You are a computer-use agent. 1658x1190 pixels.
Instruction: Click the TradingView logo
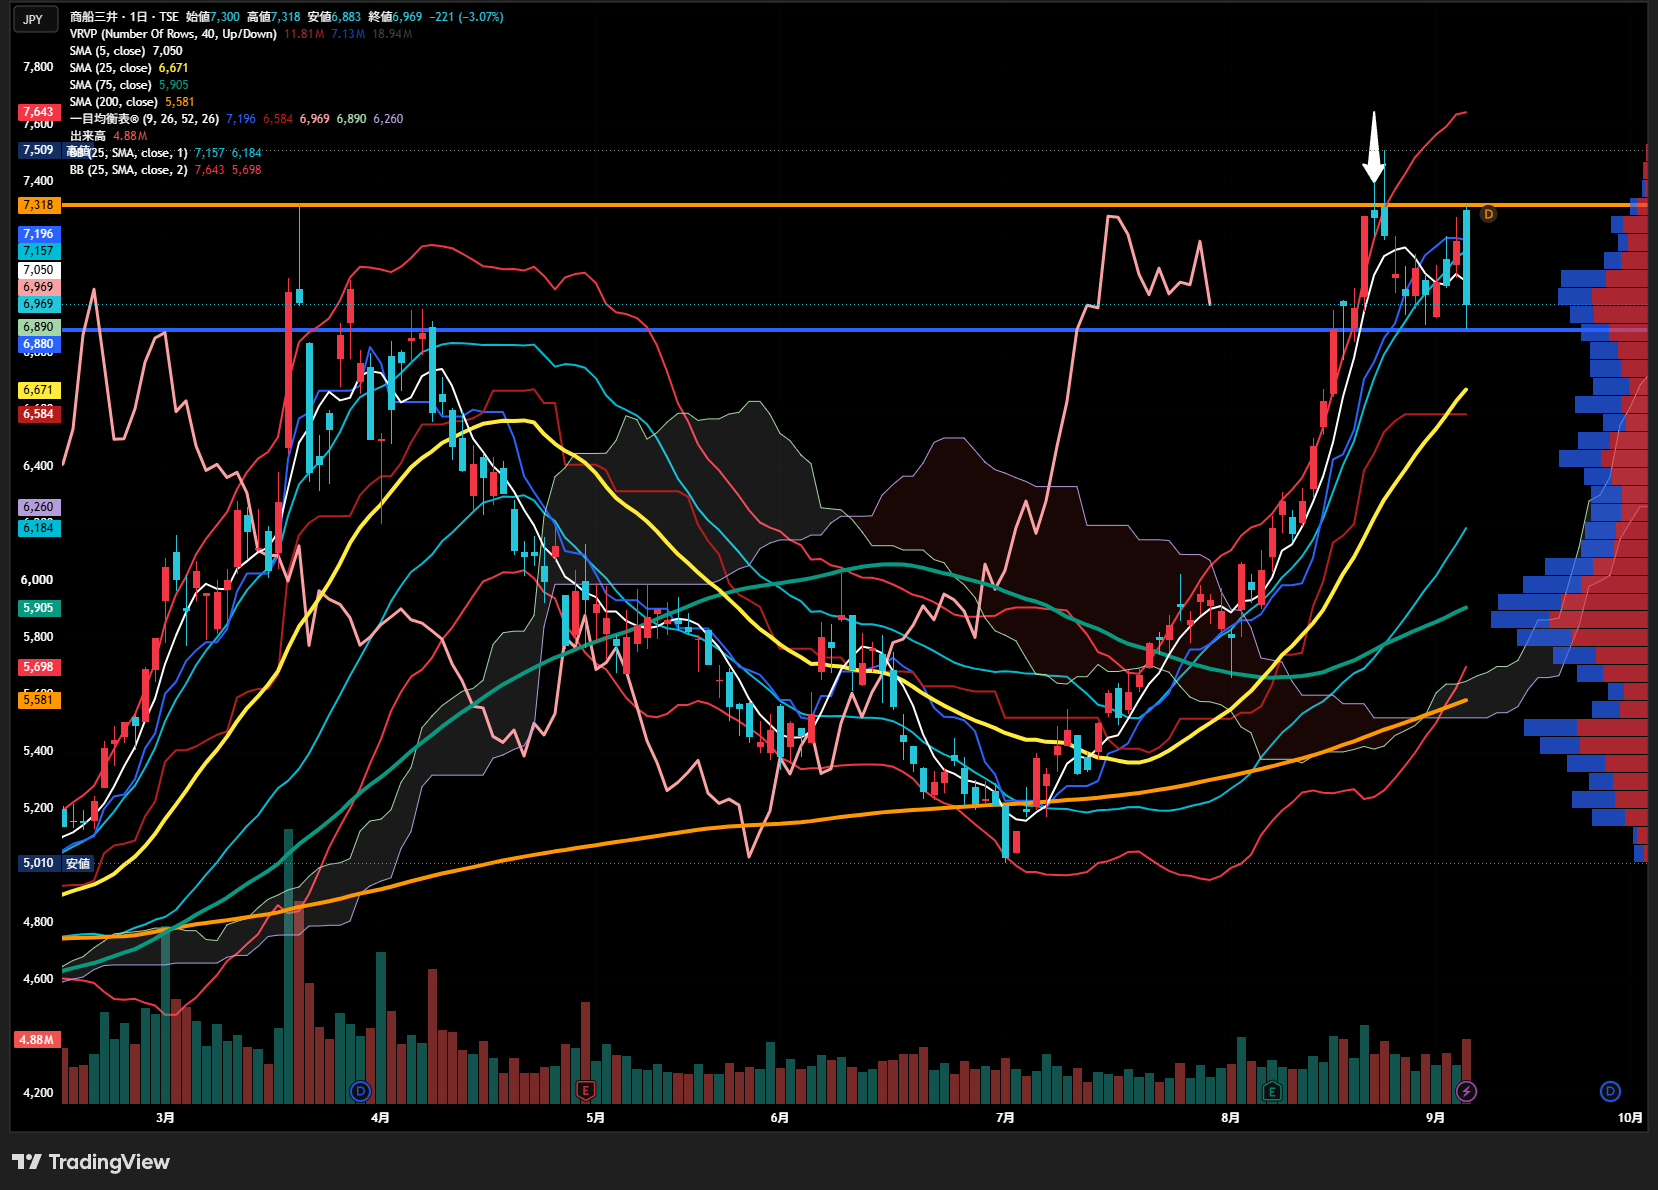pos(91,1162)
